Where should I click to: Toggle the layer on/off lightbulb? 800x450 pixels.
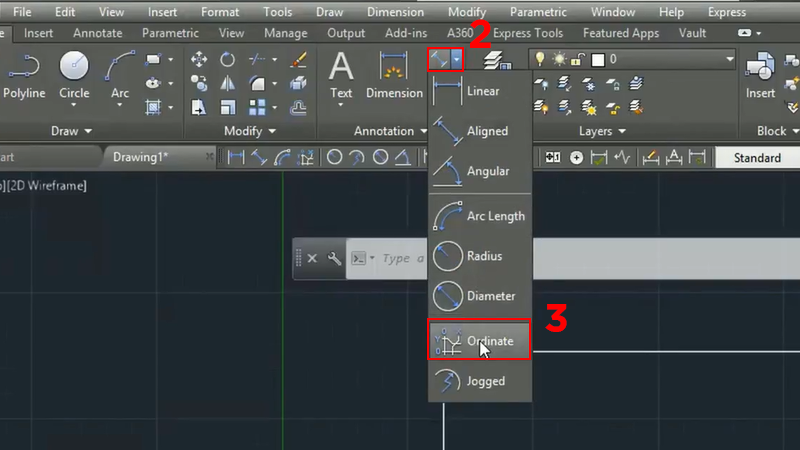pyautogui.click(x=540, y=59)
